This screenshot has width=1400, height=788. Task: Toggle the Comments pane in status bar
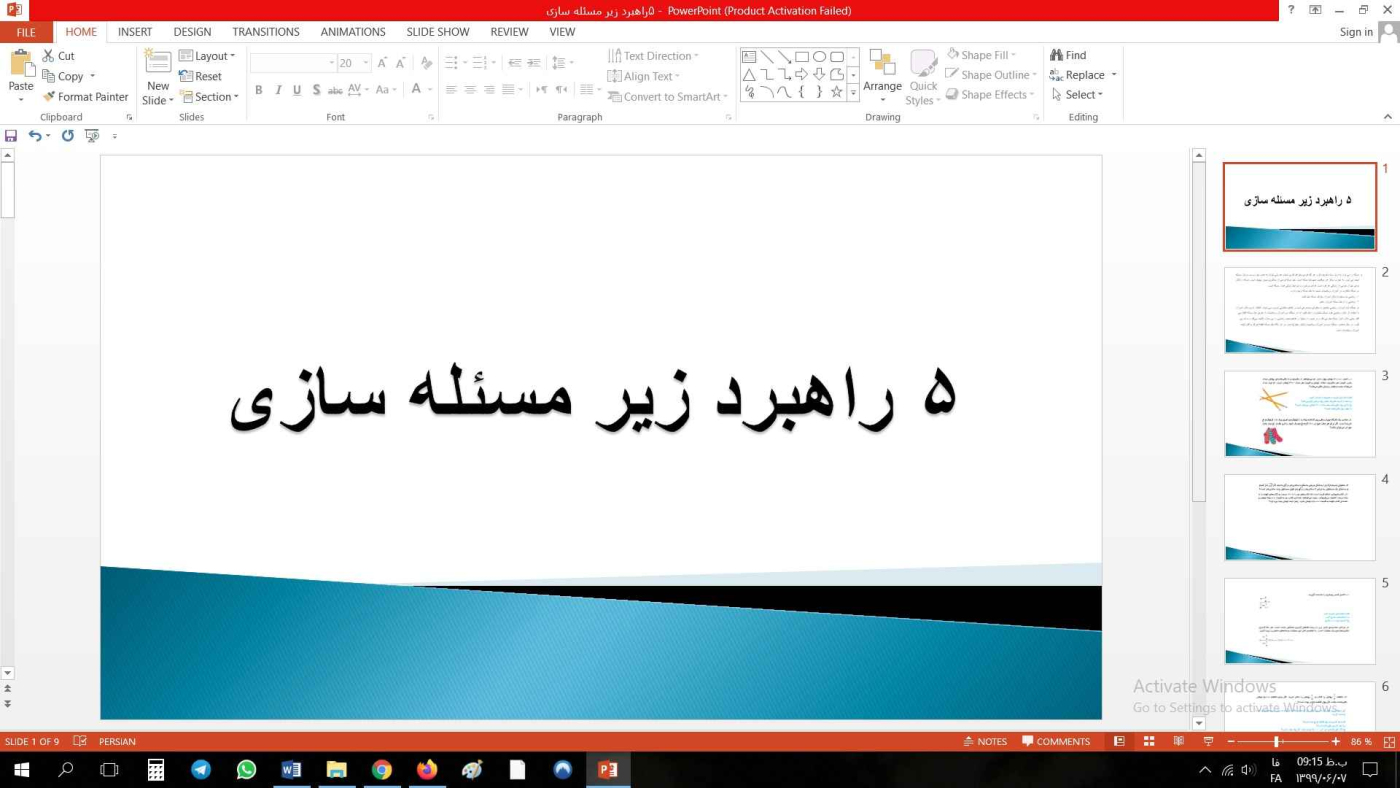pyautogui.click(x=1056, y=742)
